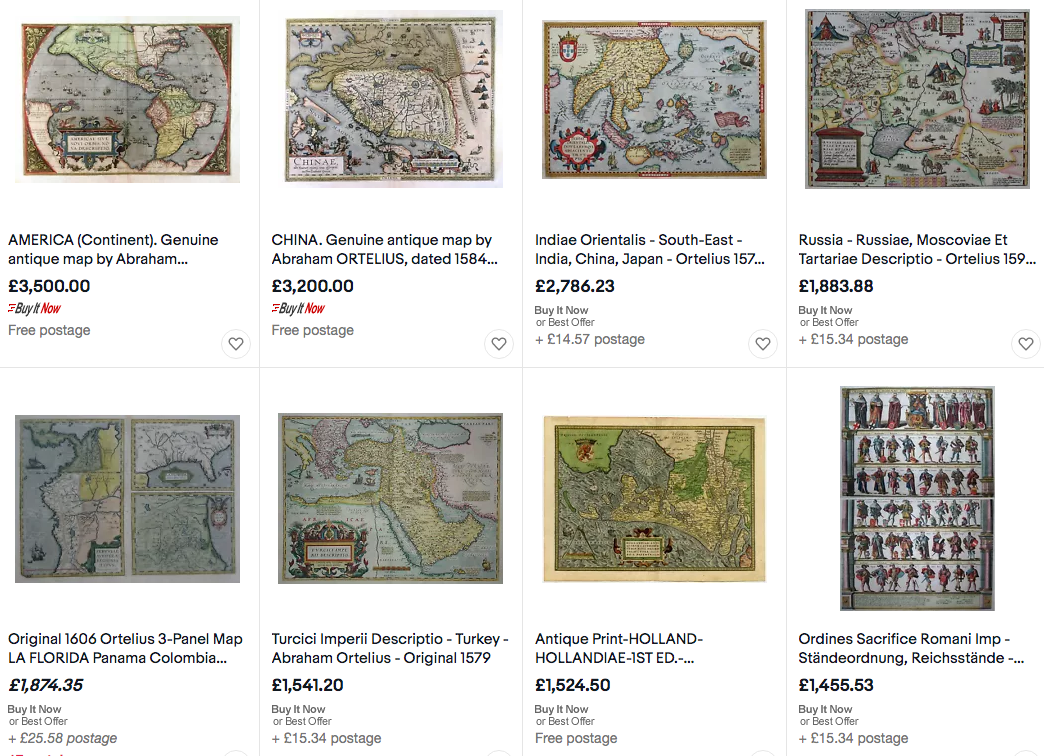1044x756 pixels.
Task: View the 3-panel La Florida map image
Action: click(x=127, y=499)
